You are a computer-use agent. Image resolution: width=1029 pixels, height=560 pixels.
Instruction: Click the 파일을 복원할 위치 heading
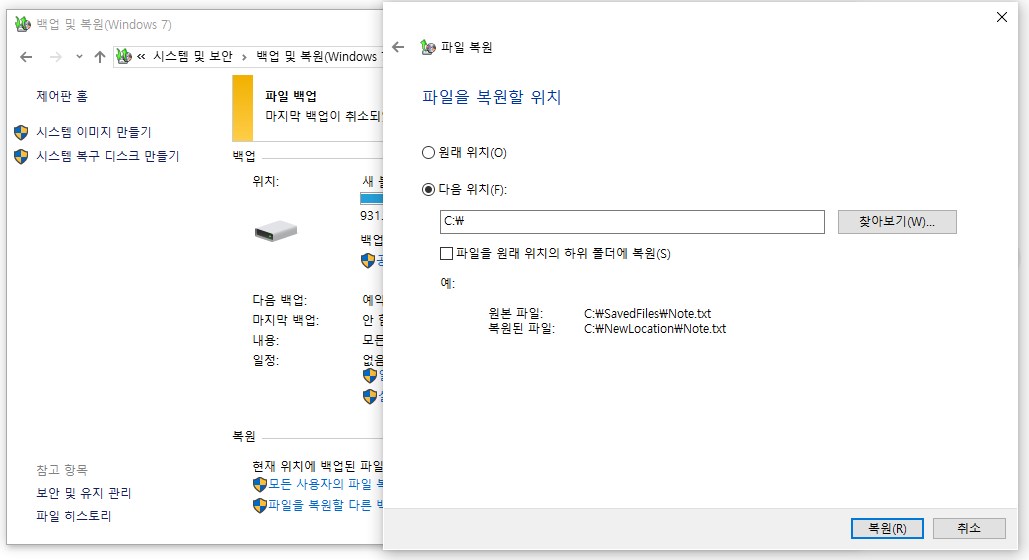coord(492,97)
